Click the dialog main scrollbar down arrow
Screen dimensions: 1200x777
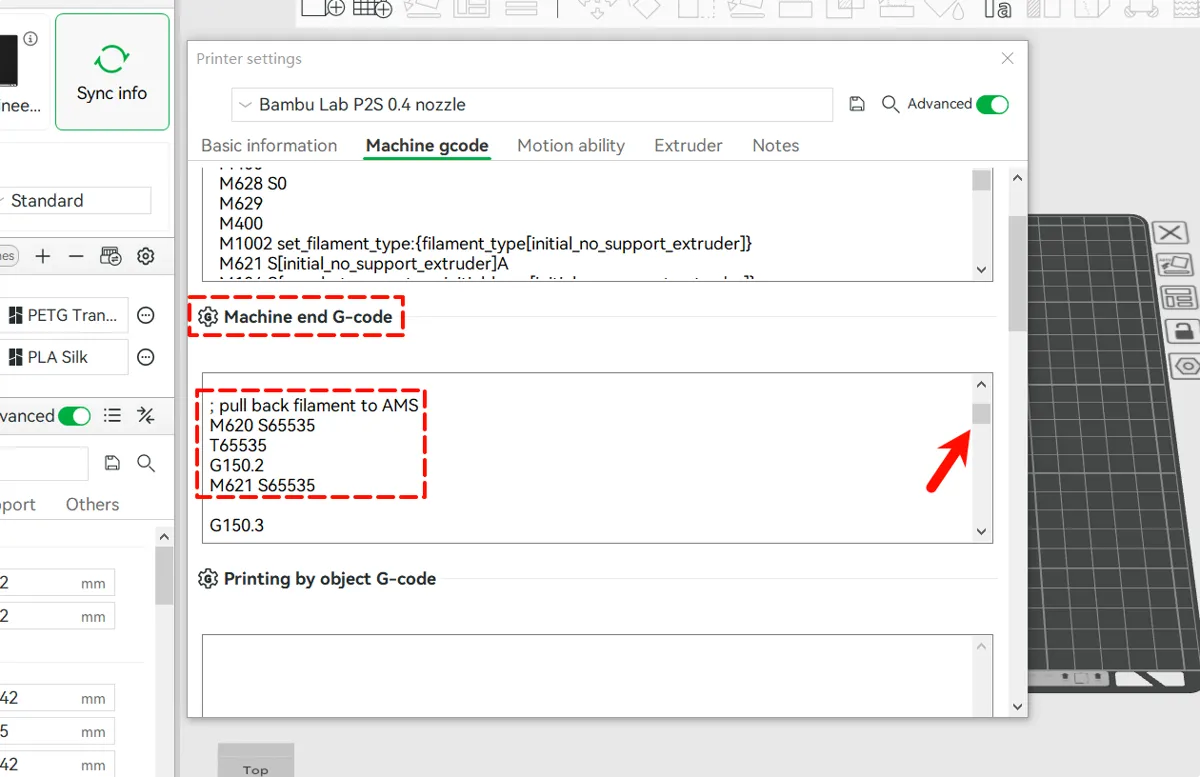(x=1018, y=707)
